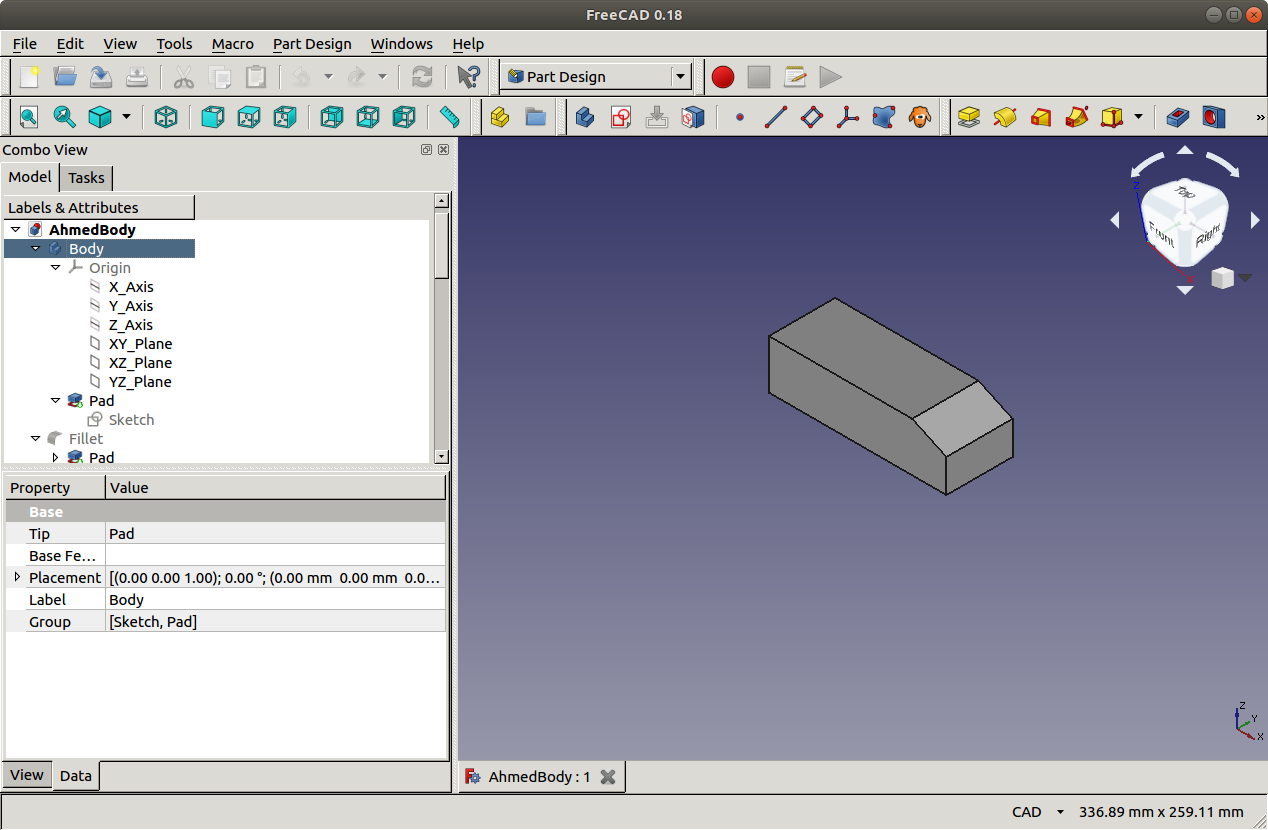Collapse the Fillet tree node

[36, 439]
